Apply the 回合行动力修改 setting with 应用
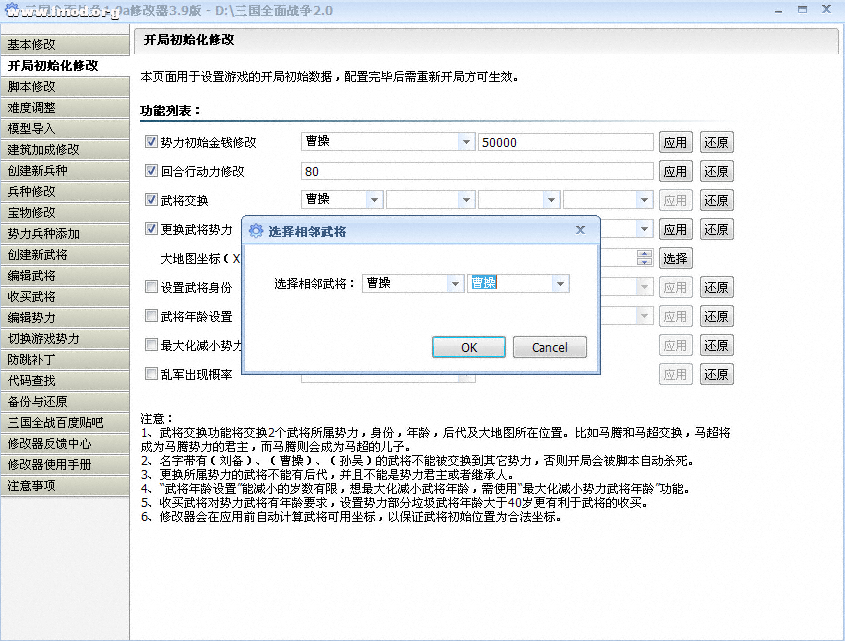Screen dimensions: 845x641 pyautogui.click(x=675, y=171)
